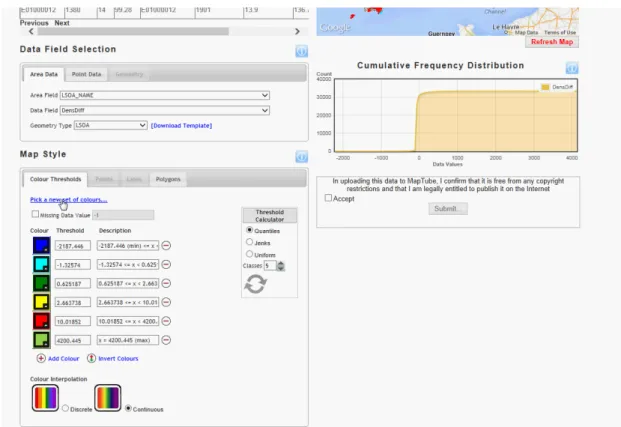The height and width of the screenshot is (427, 621).
Task: Click the Add Colour plus icon
Action: click(41, 358)
